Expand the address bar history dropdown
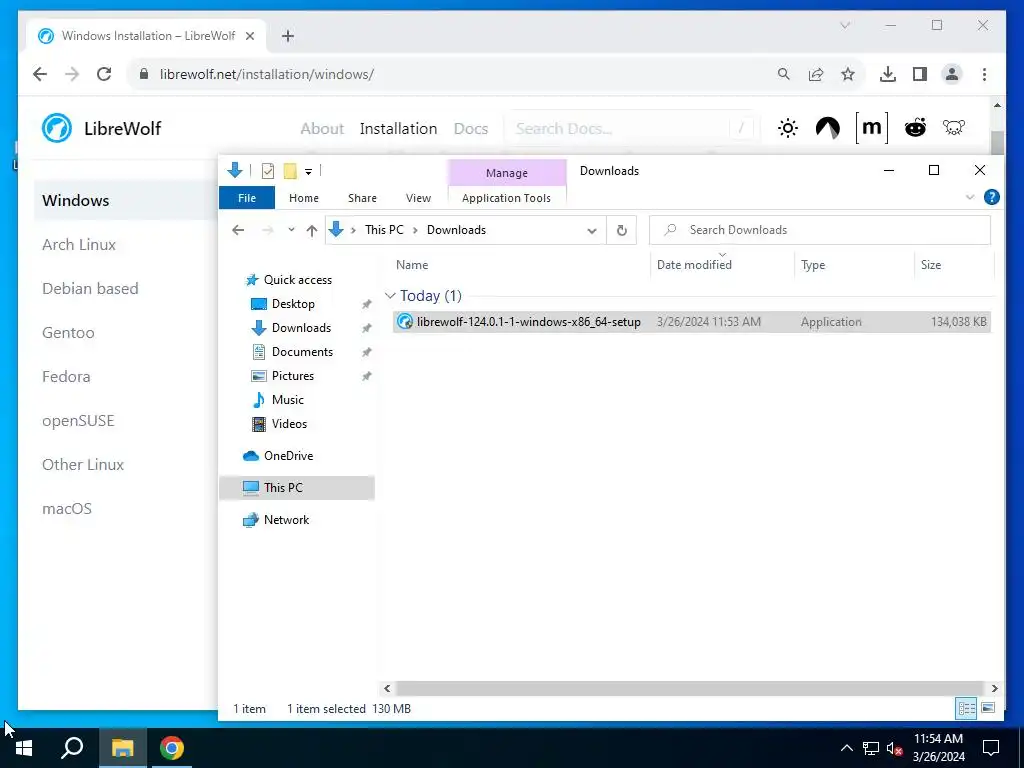 coord(592,231)
